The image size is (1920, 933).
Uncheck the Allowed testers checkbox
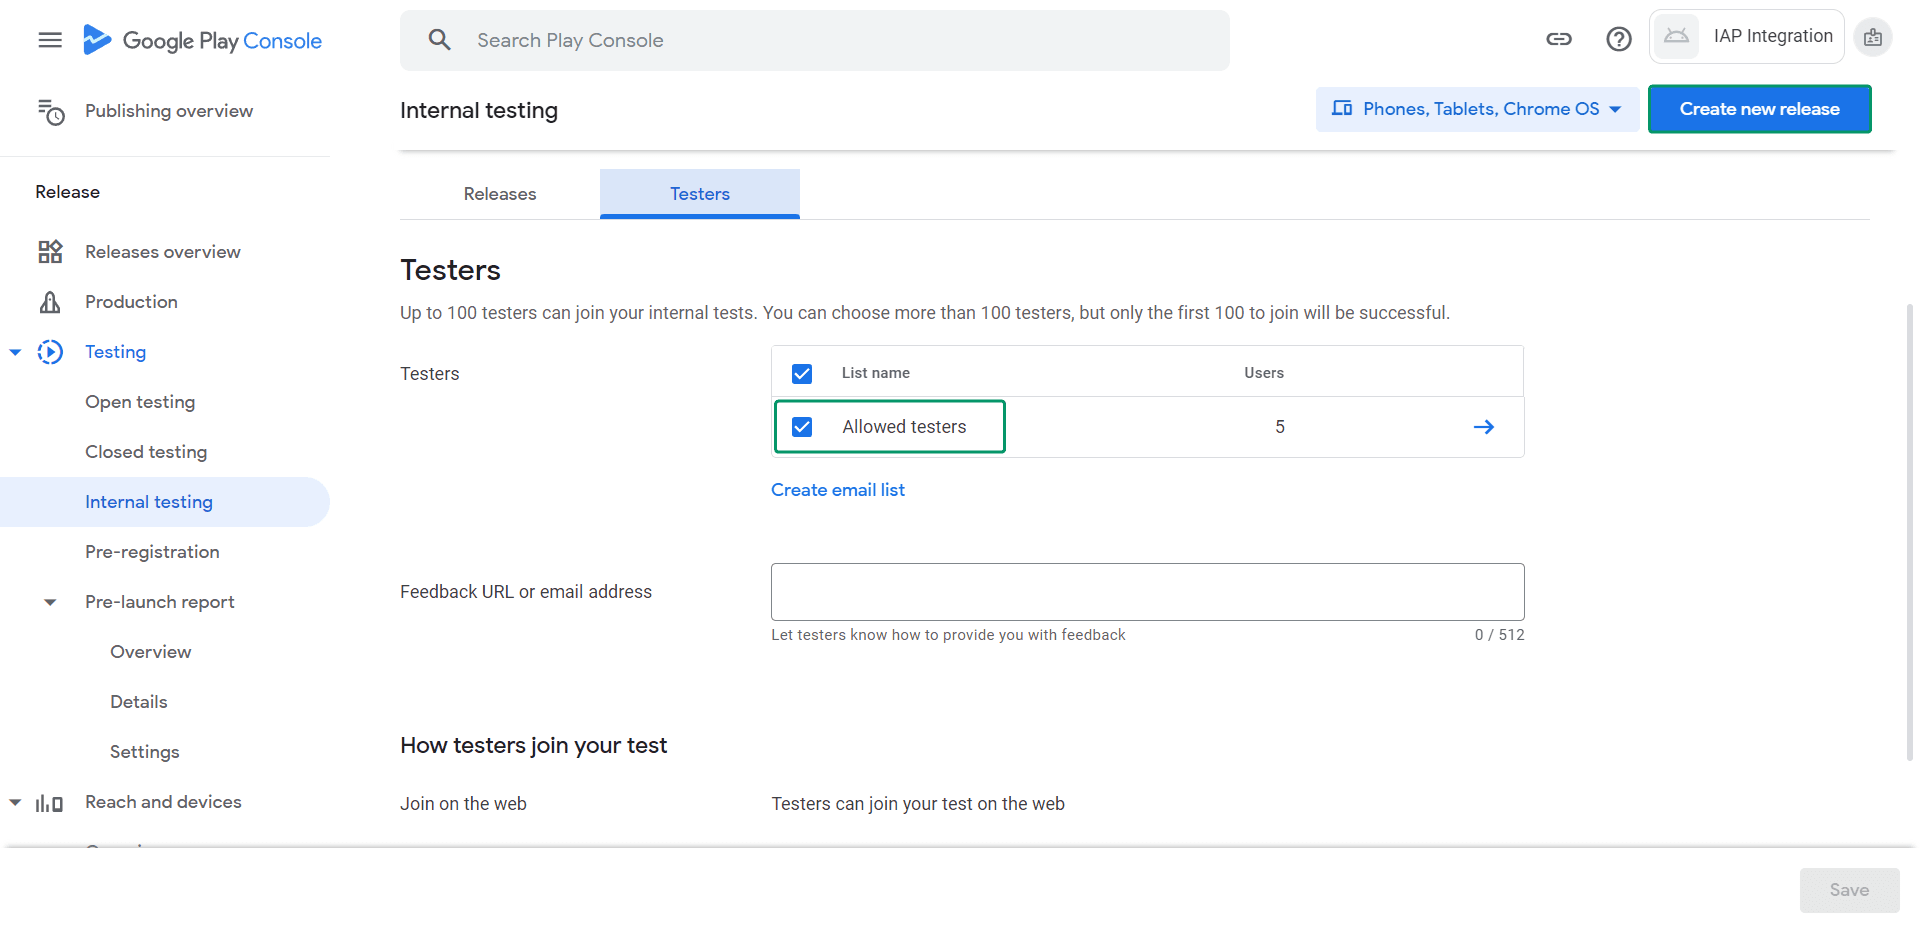click(x=802, y=427)
